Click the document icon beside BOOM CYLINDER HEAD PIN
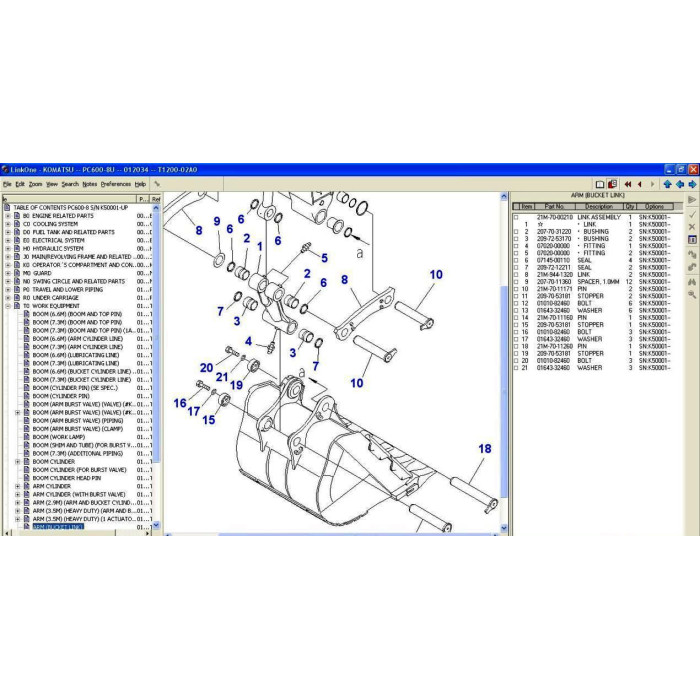This screenshot has height=700, width=700. (x=26, y=478)
